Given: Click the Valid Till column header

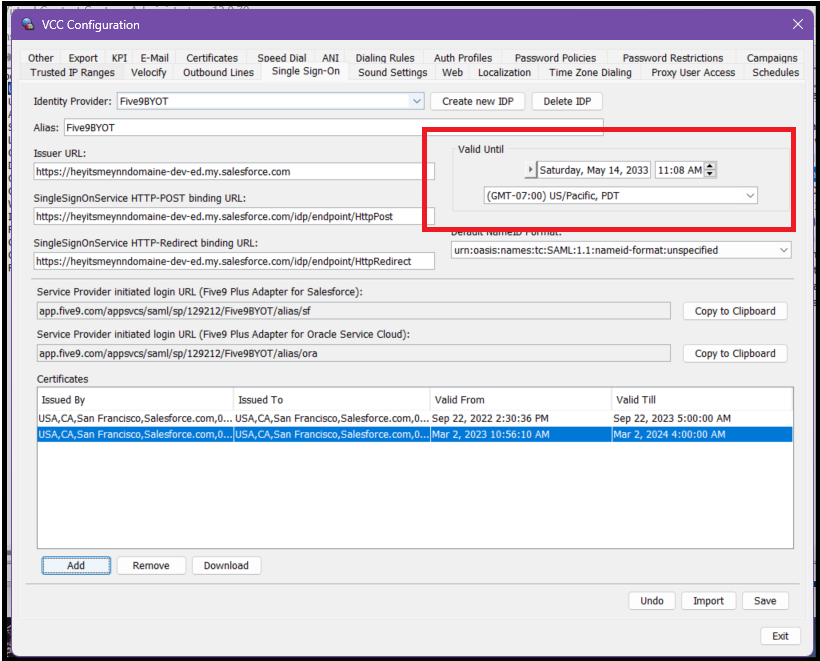Looking at the screenshot, I should click(x=702, y=400).
